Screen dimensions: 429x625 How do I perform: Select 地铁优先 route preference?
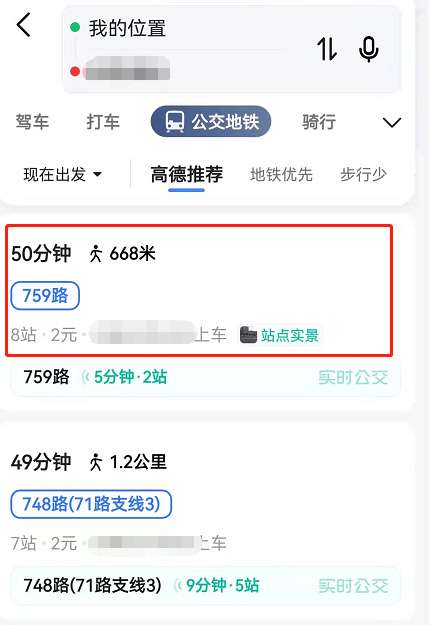tap(281, 175)
